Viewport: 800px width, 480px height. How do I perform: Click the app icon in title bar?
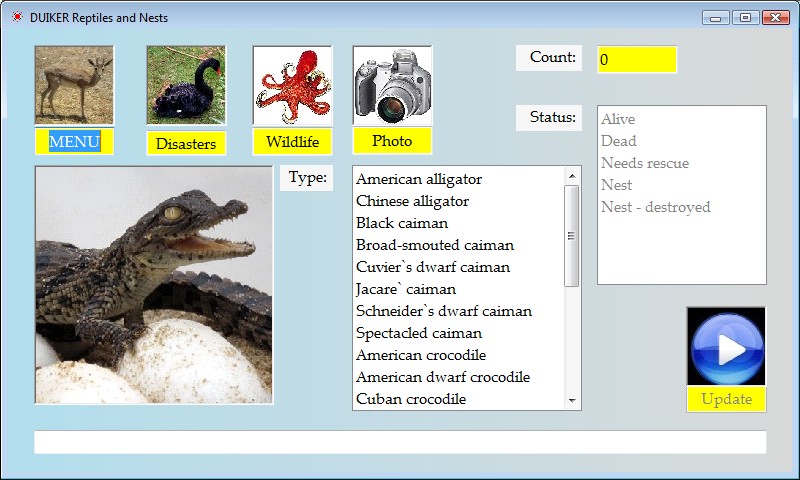(x=17, y=18)
